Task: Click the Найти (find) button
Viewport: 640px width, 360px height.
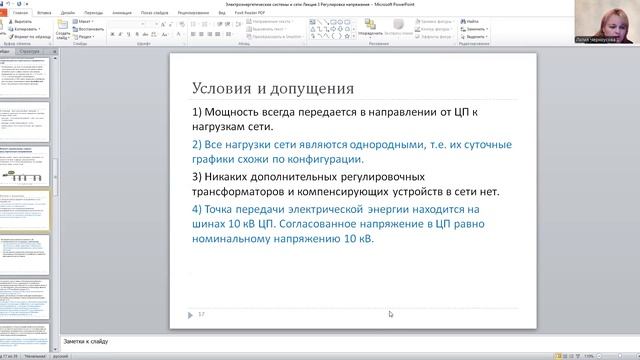Action: 470,21
